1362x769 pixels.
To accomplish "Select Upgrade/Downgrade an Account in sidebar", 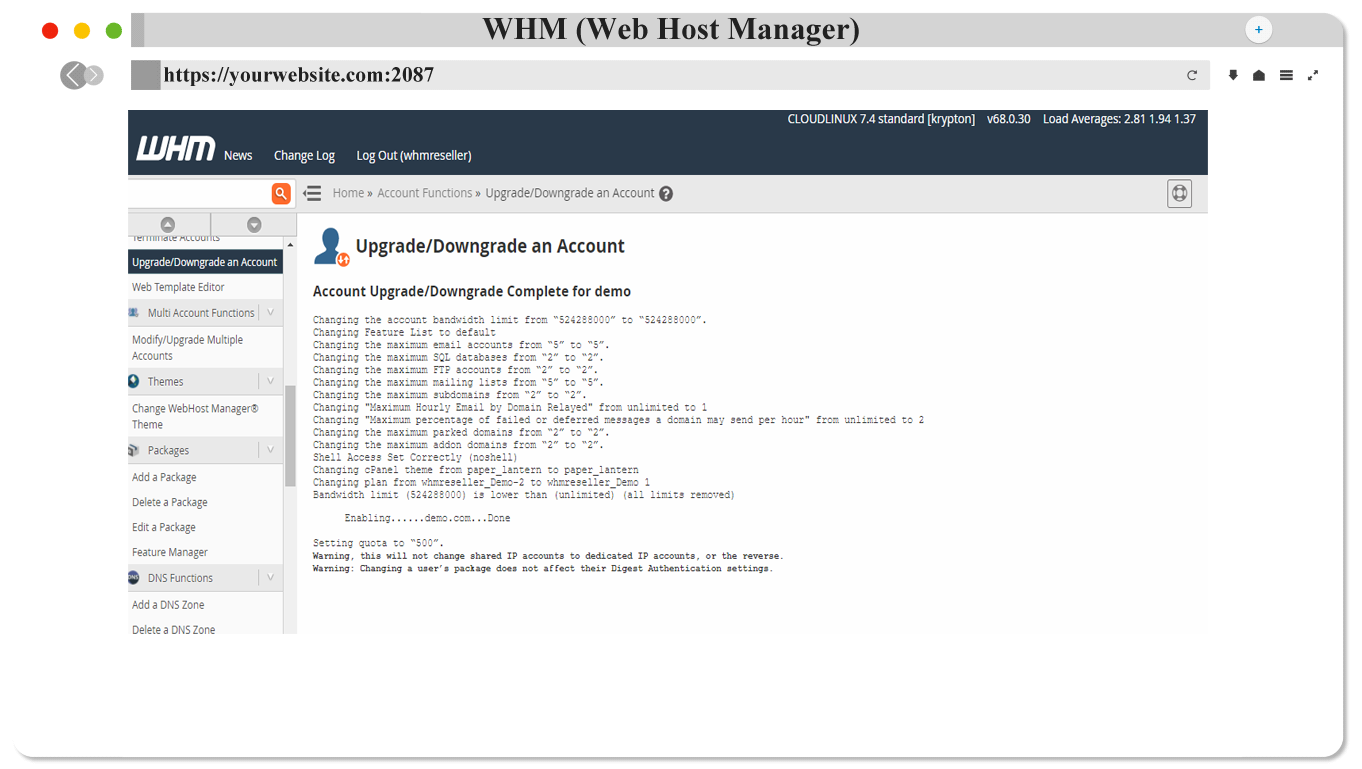I will (205, 262).
